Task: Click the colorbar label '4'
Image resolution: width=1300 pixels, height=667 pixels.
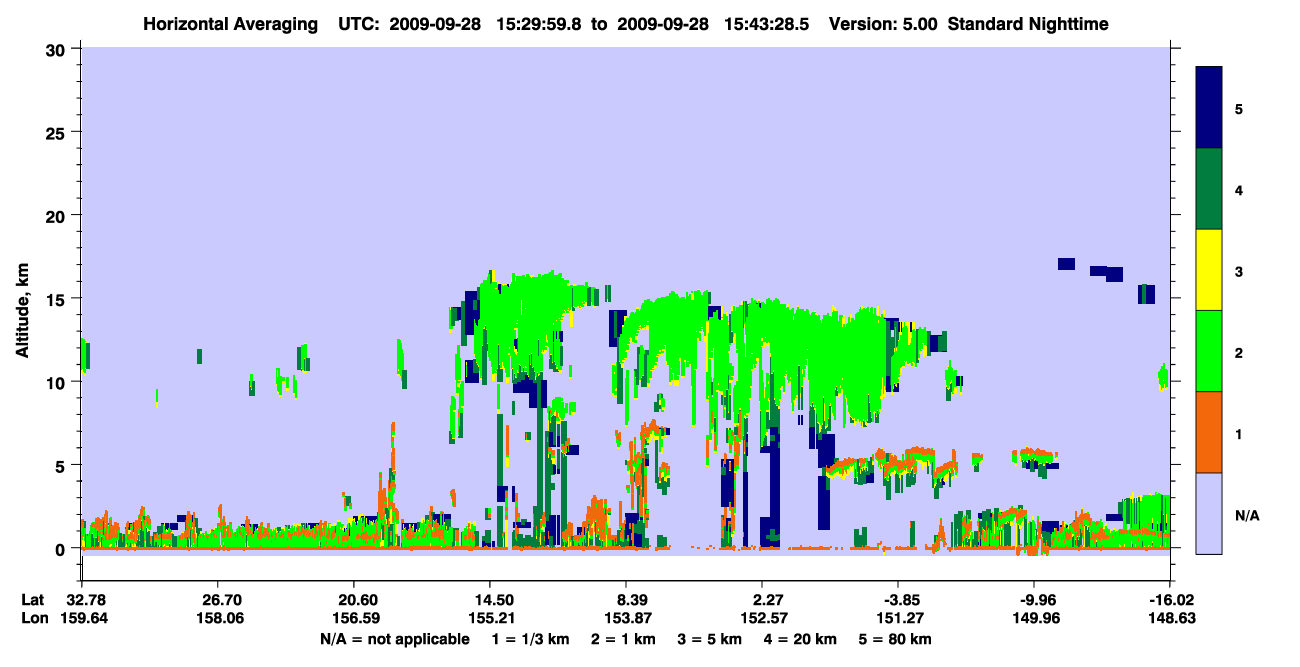Action: pyautogui.click(x=1239, y=189)
